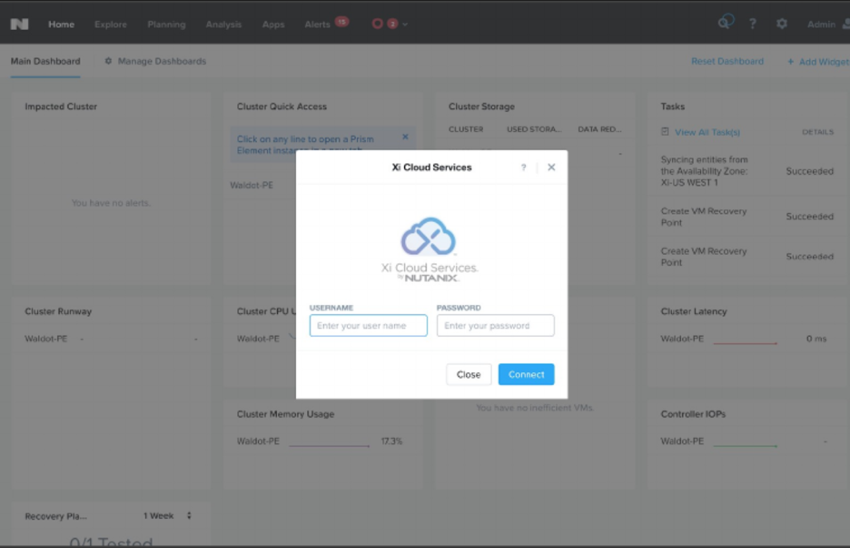
Task: Click the red alerts count badge
Action: coord(342,21)
